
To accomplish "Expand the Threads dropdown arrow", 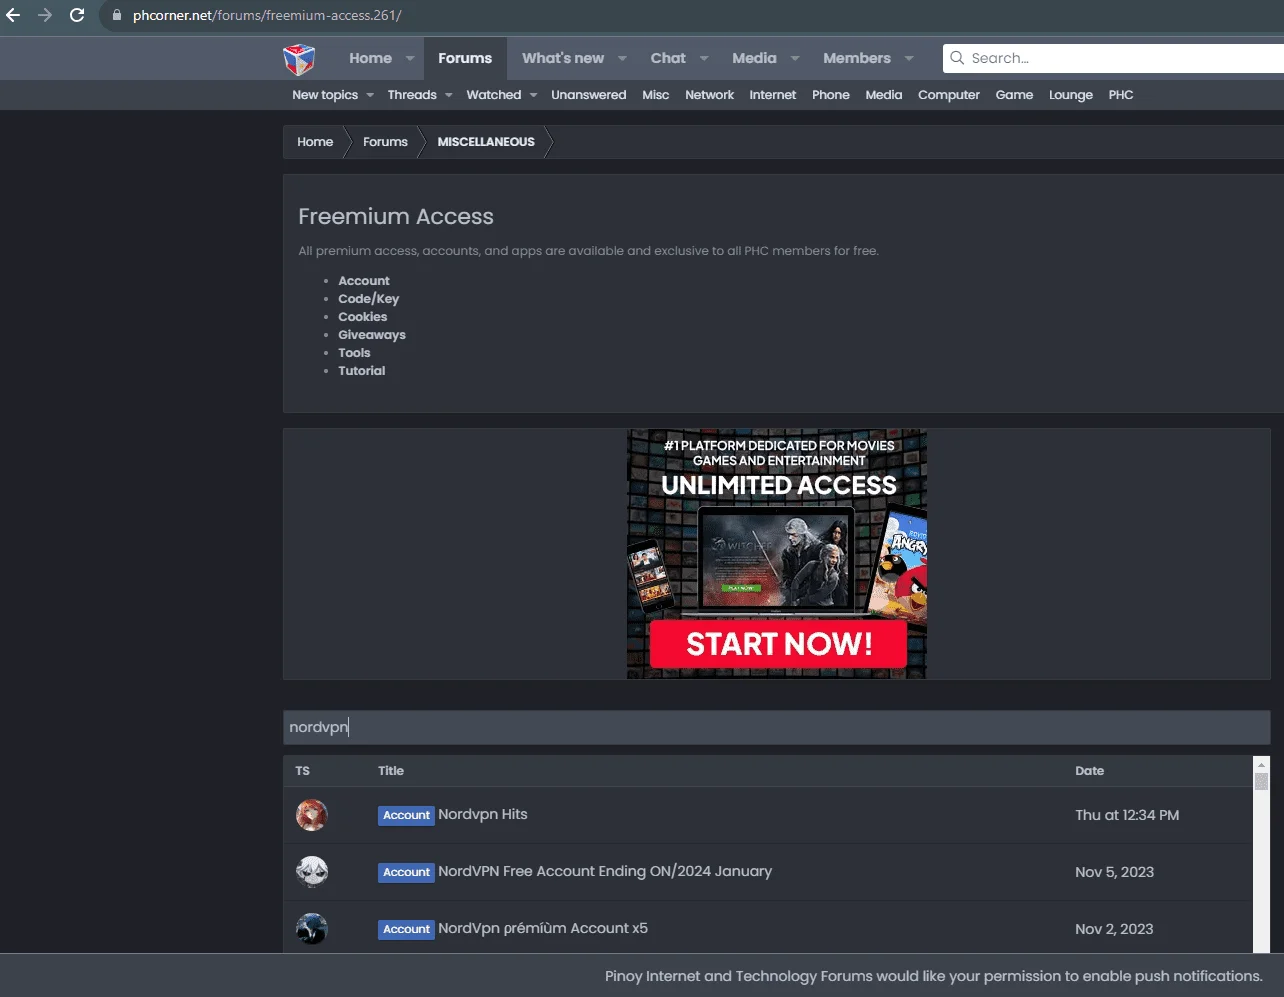I will pyautogui.click(x=448, y=95).
